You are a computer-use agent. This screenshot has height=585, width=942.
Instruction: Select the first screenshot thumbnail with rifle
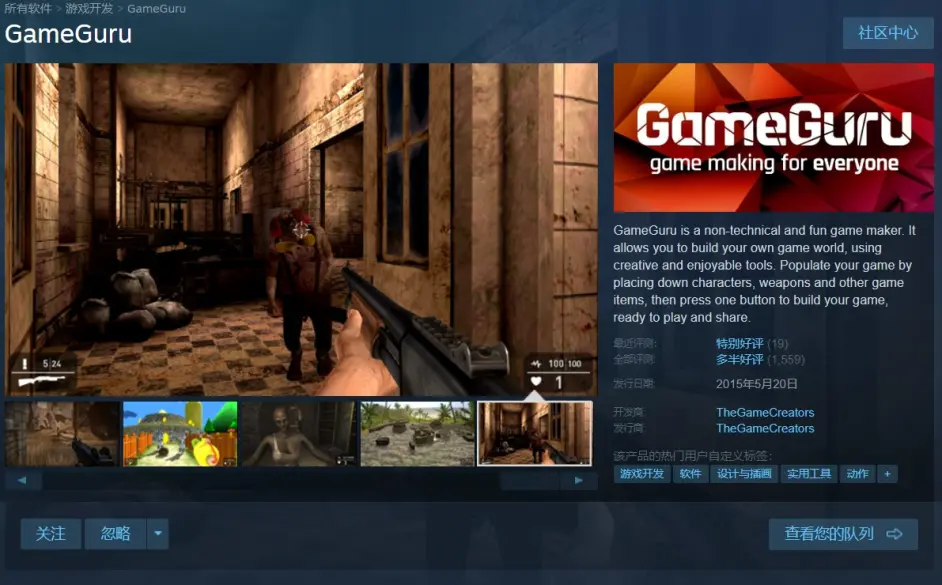click(x=62, y=434)
